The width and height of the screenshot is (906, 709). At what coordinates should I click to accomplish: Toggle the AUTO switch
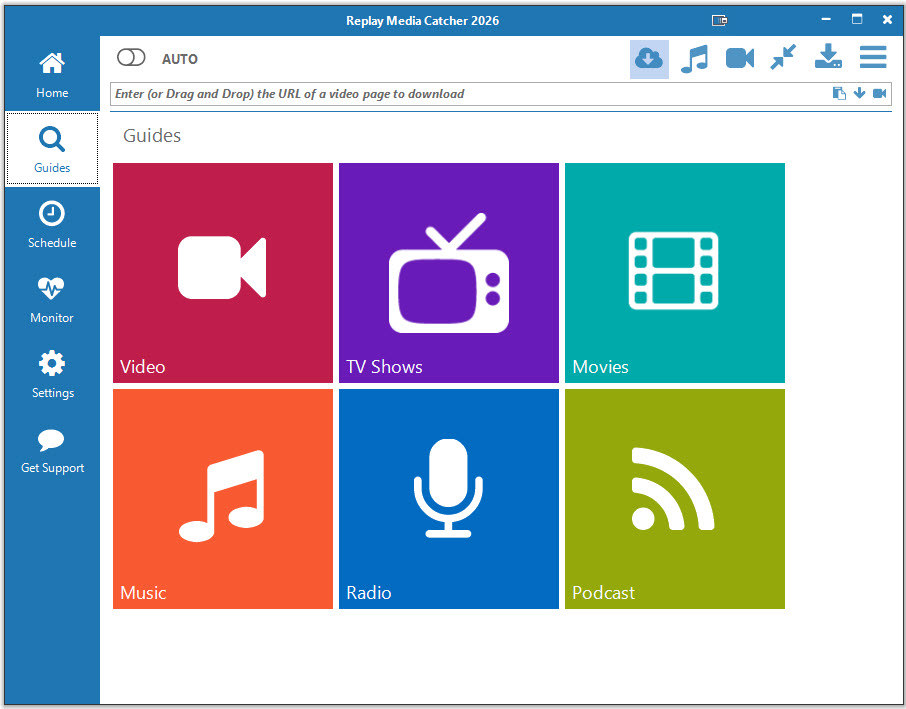(x=132, y=58)
